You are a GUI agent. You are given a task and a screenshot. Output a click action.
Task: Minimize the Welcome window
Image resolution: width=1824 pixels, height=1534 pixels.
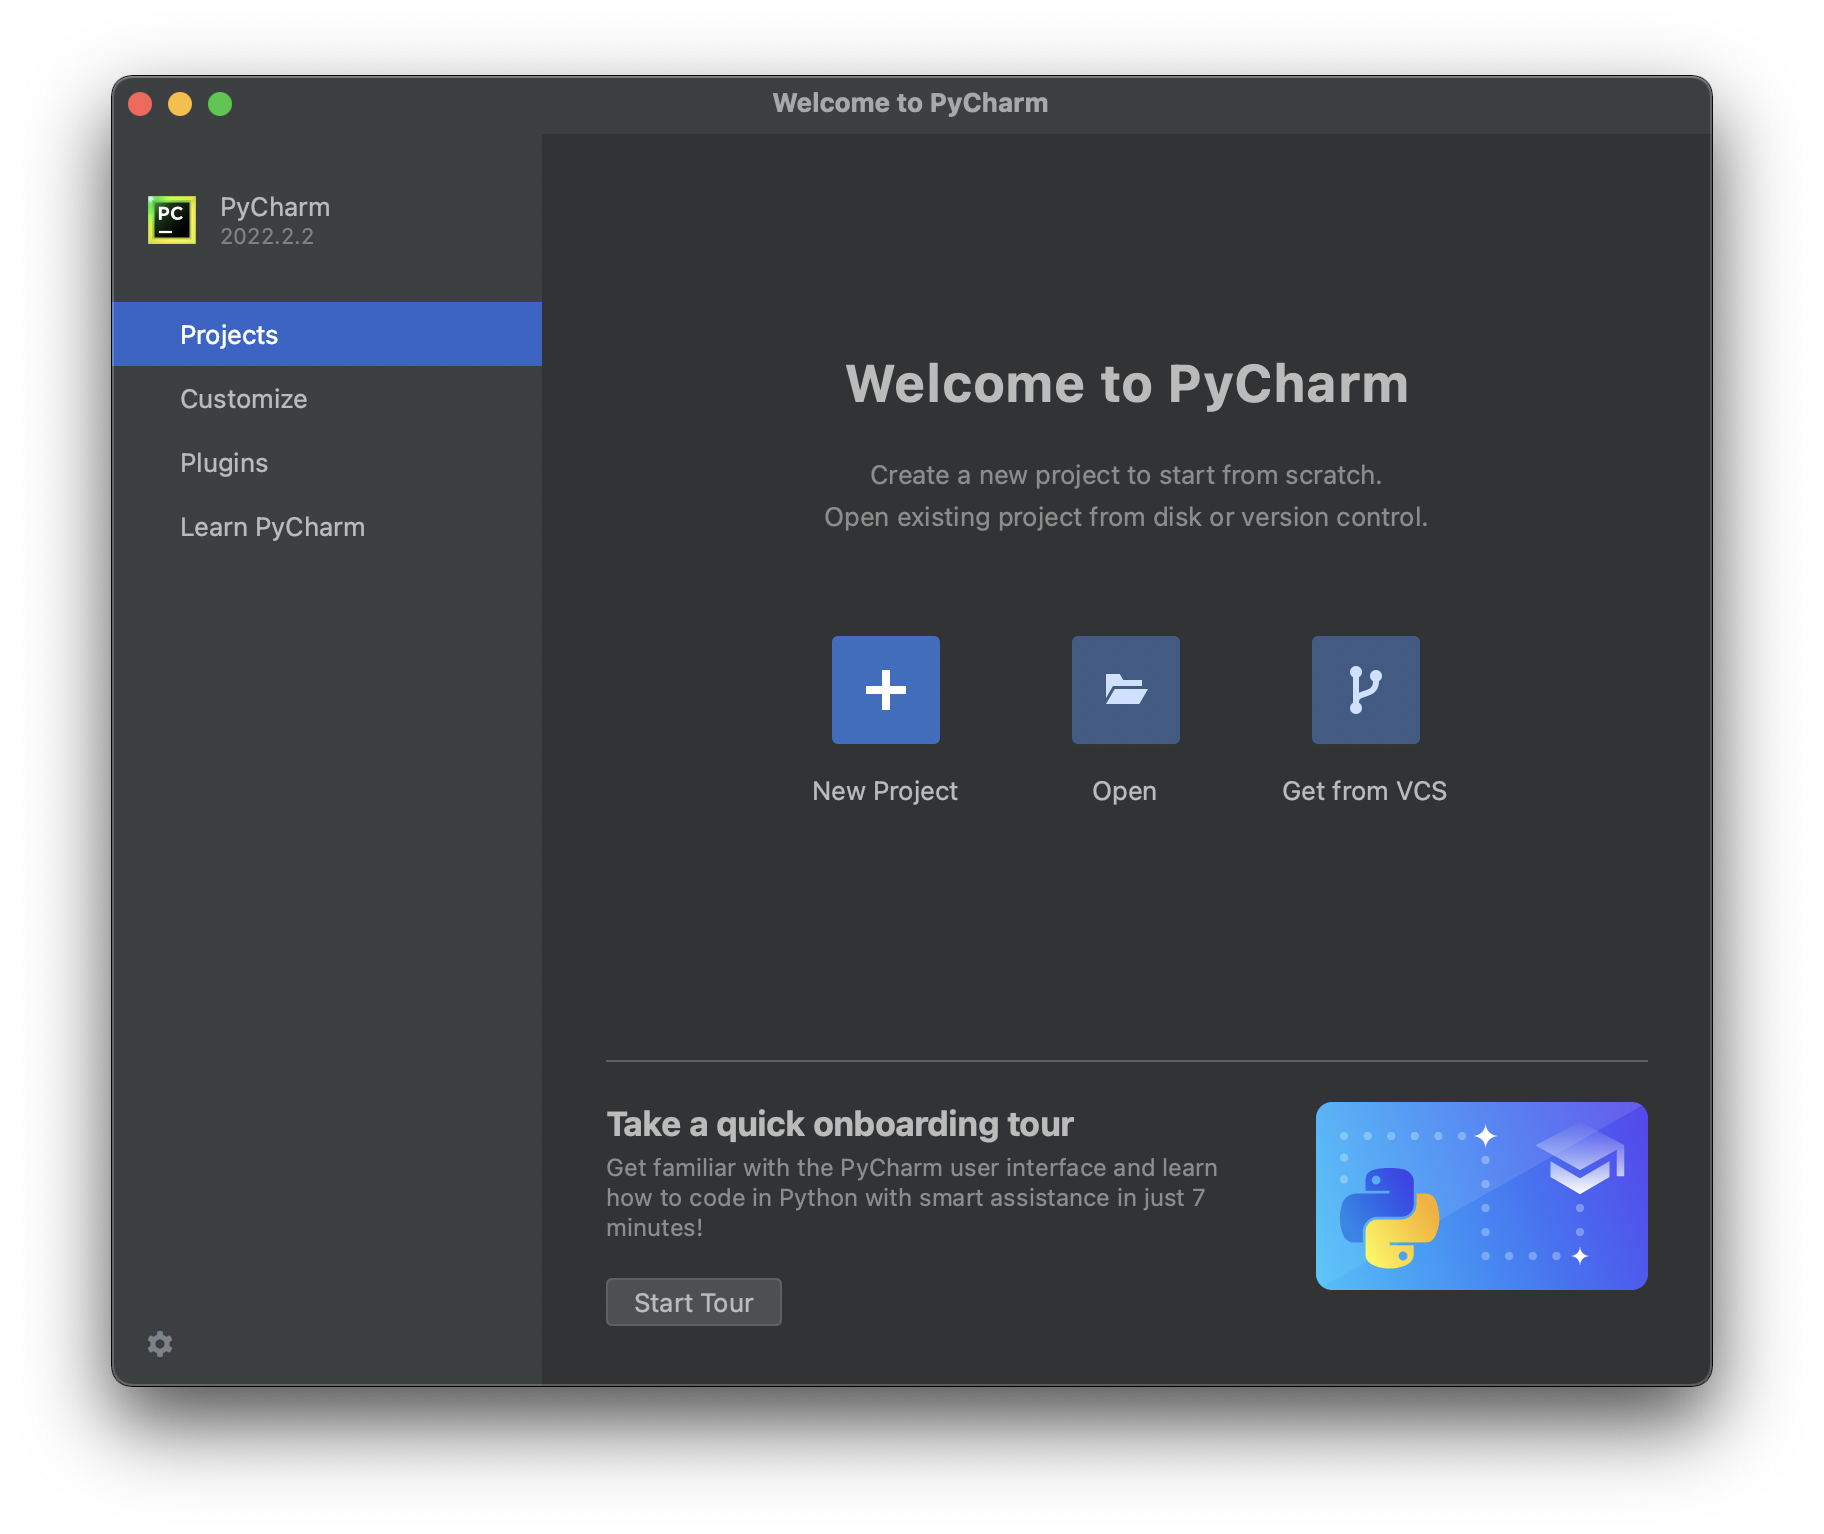tap(180, 104)
